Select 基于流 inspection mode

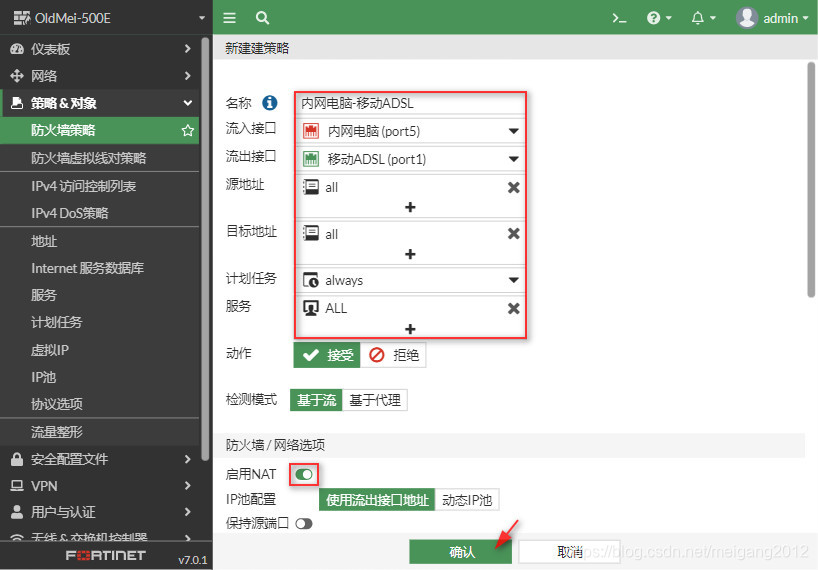316,400
